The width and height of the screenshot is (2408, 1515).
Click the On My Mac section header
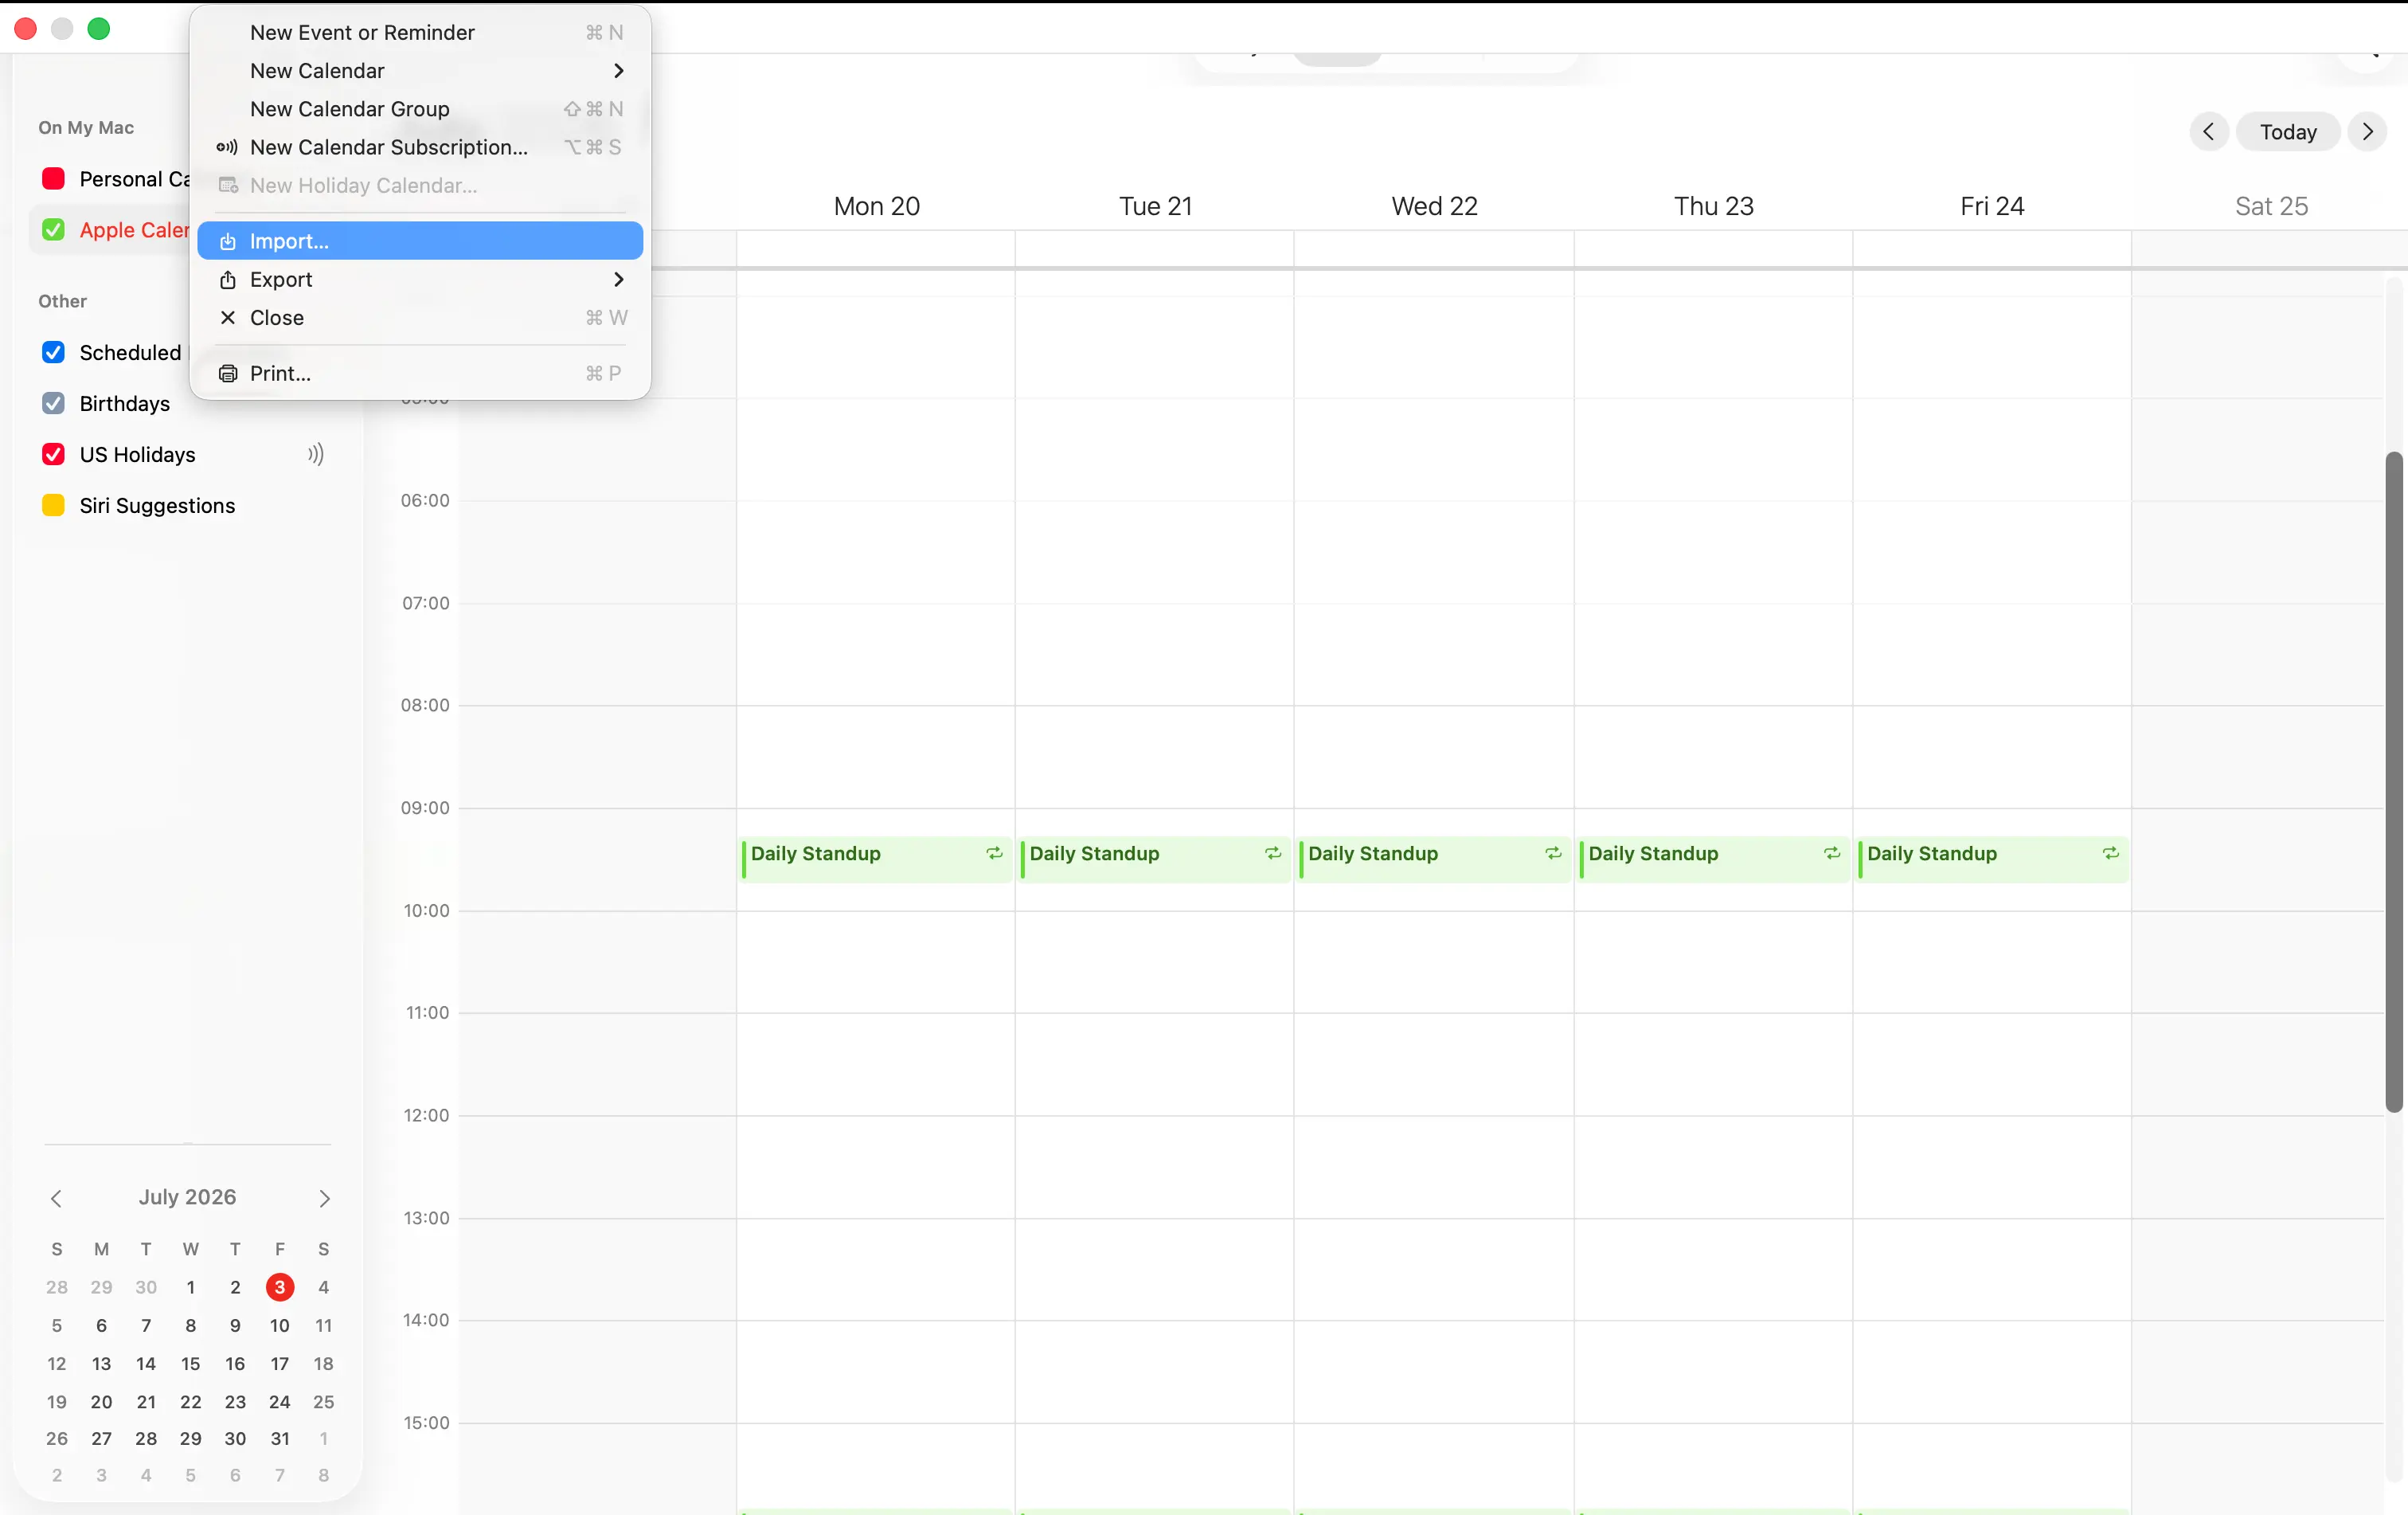tap(86, 127)
